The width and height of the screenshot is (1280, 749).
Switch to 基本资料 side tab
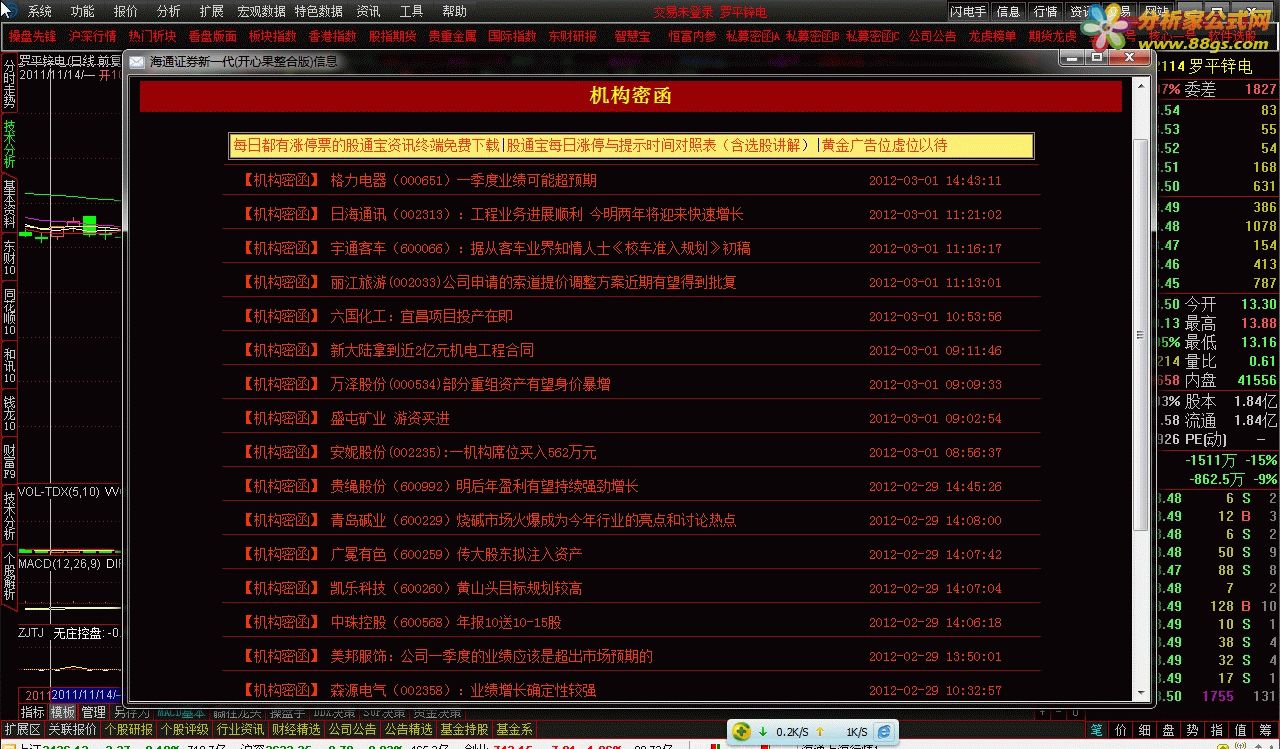coord(9,205)
